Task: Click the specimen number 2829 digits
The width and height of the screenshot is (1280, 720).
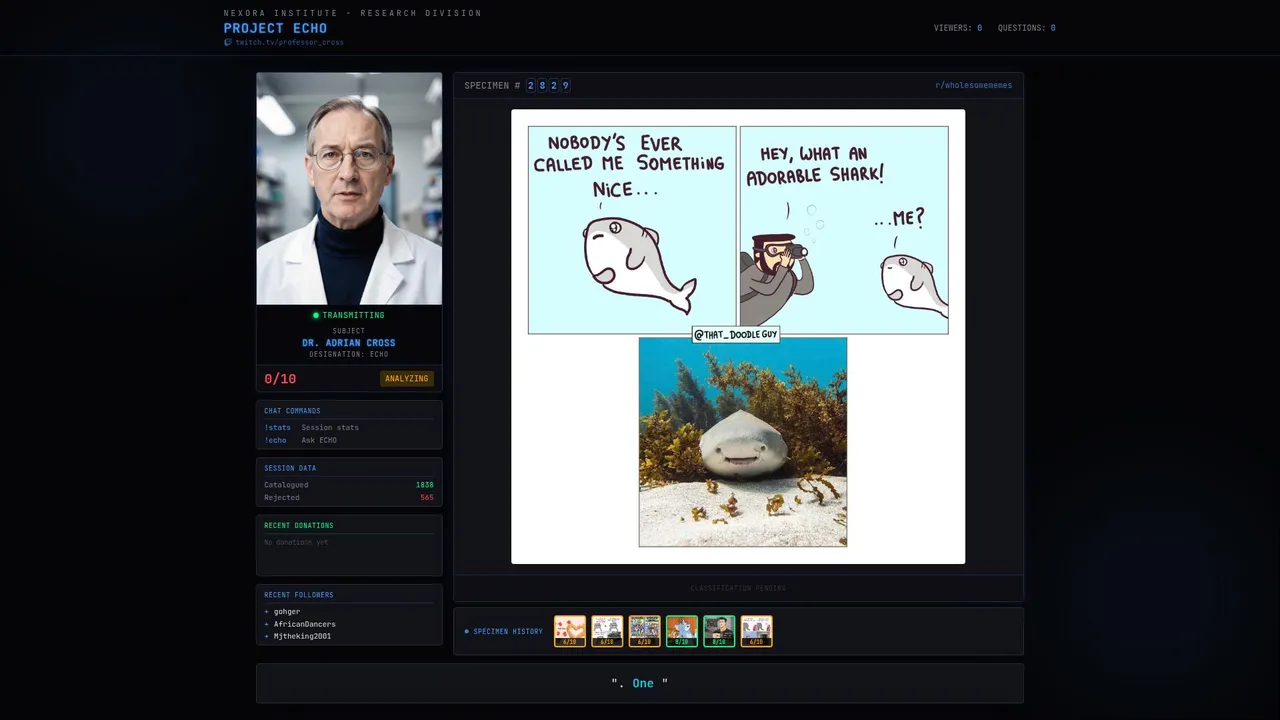Action: click(548, 86)
